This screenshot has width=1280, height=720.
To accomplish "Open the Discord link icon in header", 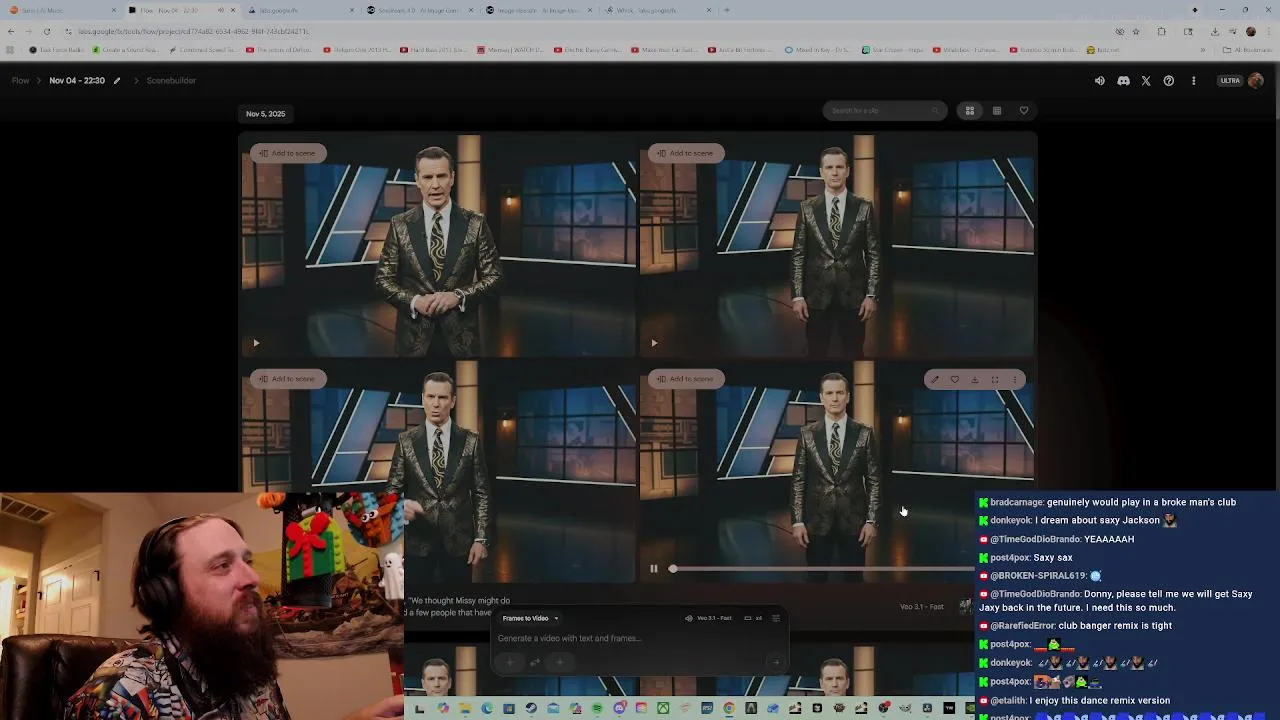I will coord(1123,81).
